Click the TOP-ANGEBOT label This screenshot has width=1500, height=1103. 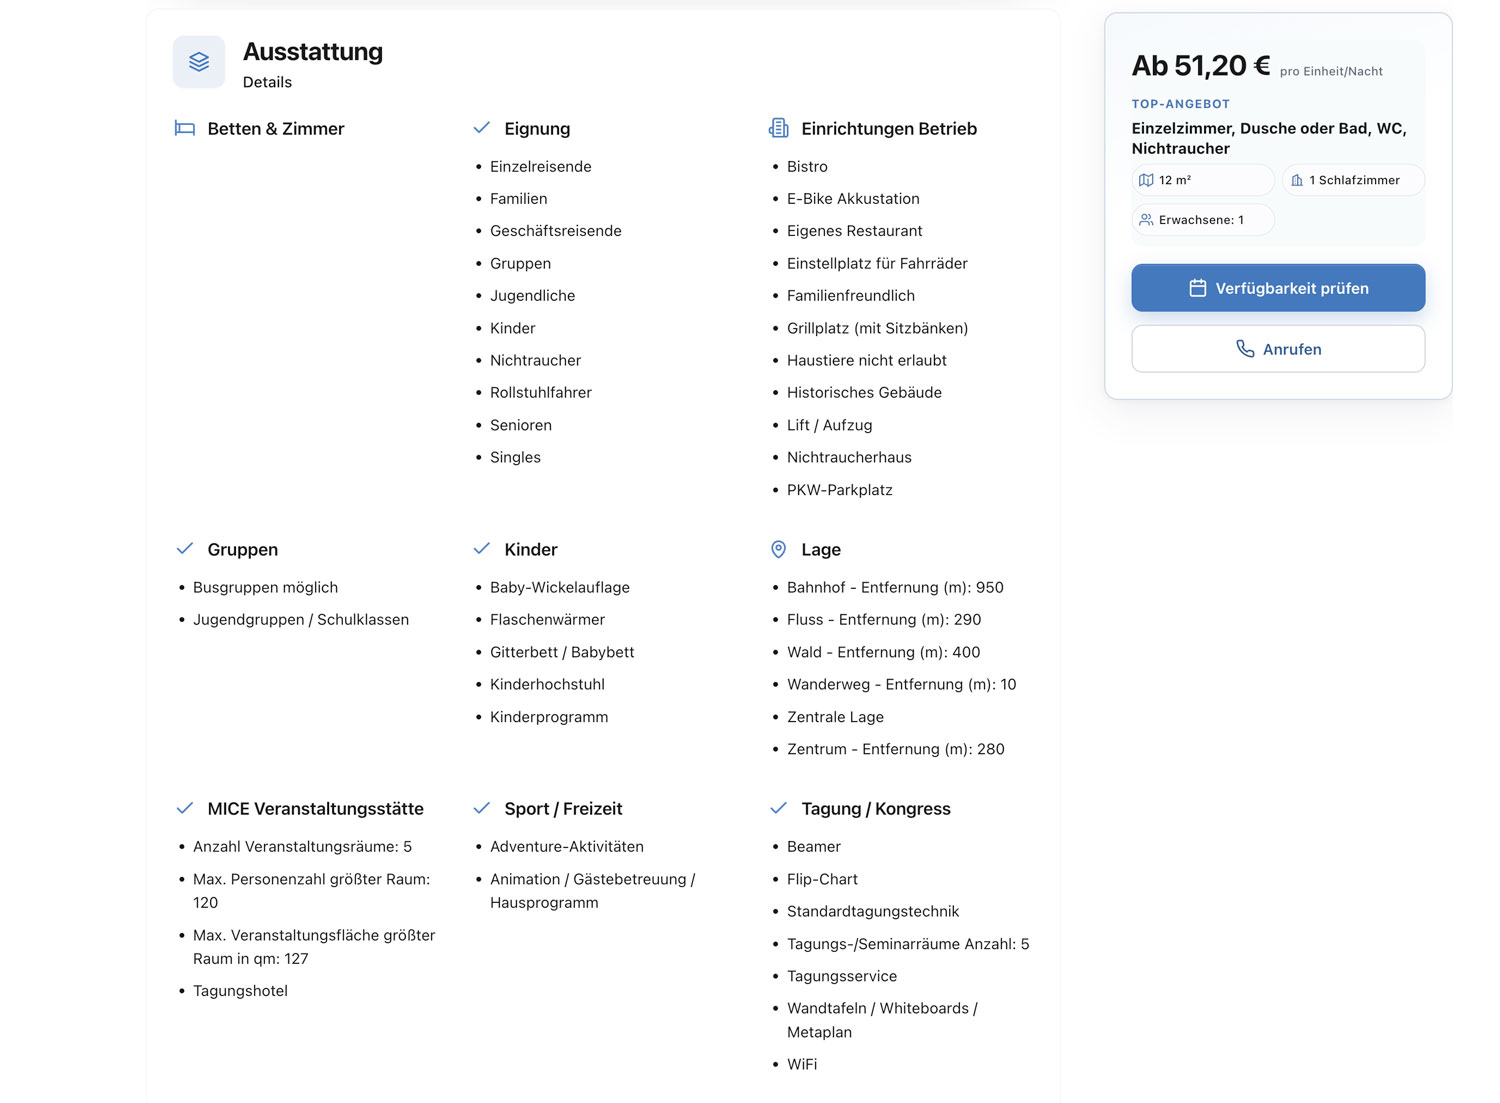click(1181, 104)
